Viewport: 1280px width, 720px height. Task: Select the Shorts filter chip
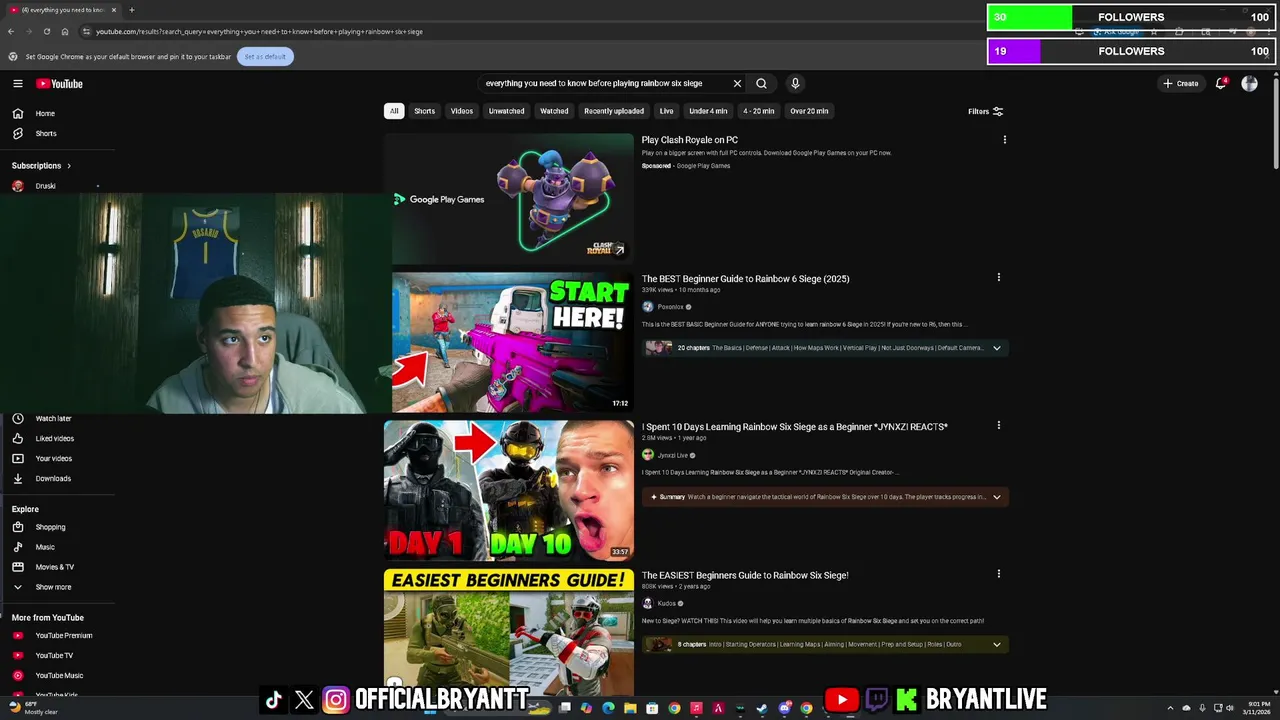[425, 111]
